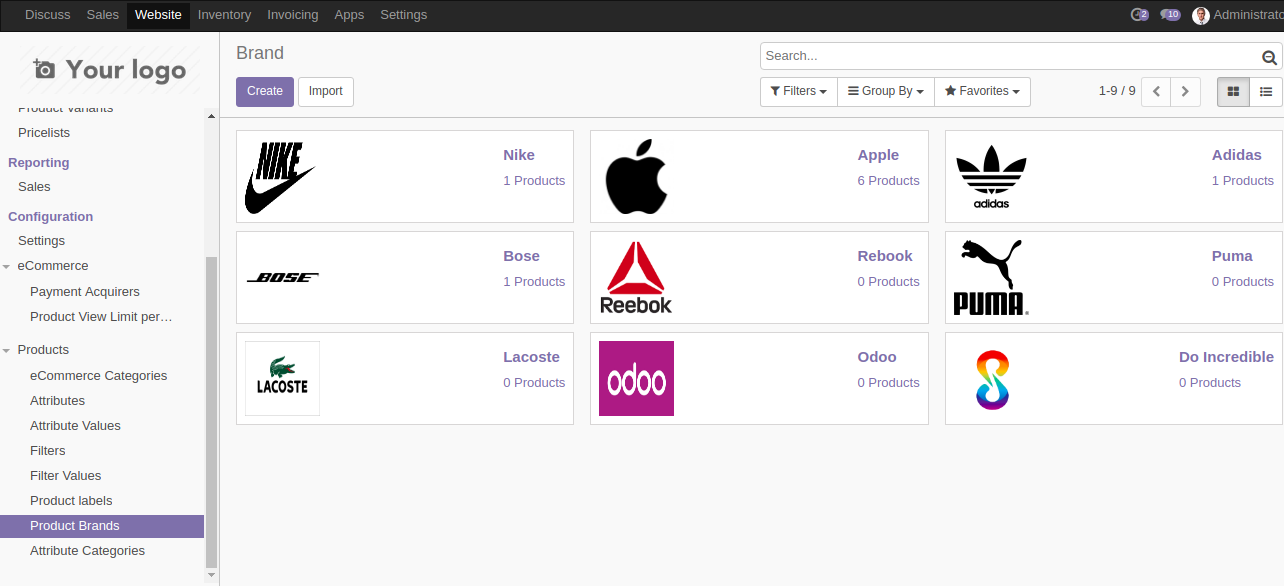The width and height of the screenshot is (1284, 586).
Task: Click the Do Incredible brand name
Action: pos(1226,357)
